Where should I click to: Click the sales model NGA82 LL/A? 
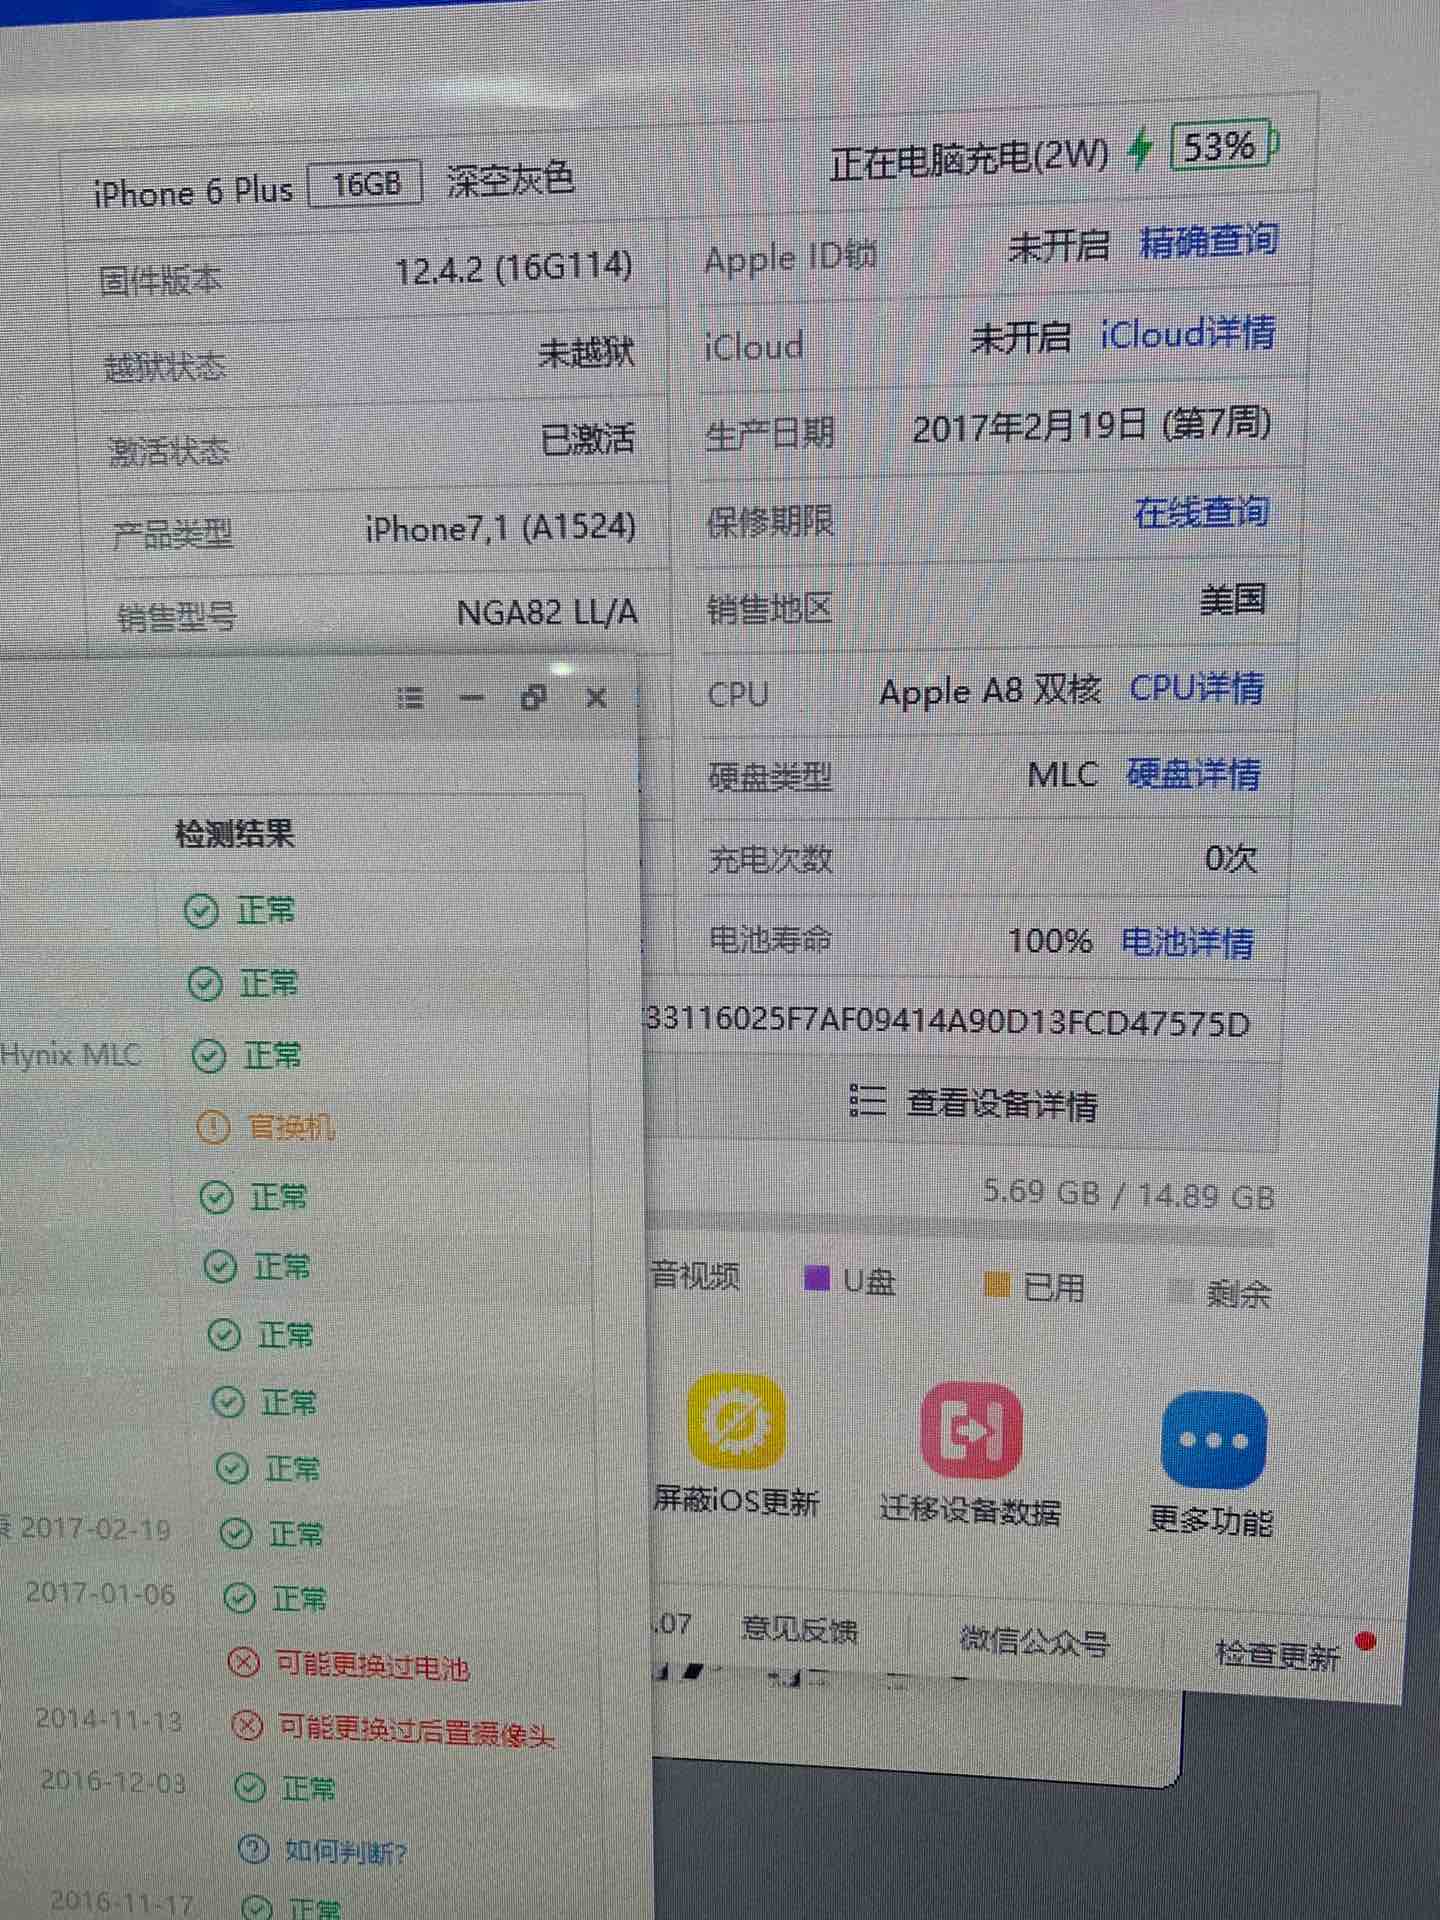[x=547, y=611]
